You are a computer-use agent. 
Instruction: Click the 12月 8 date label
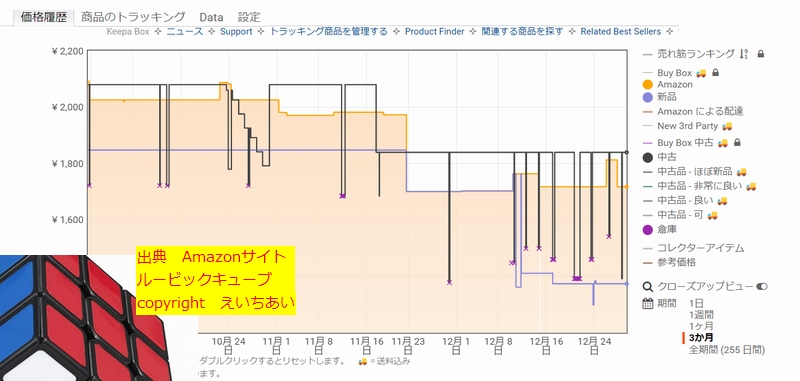tap(498, 345)
